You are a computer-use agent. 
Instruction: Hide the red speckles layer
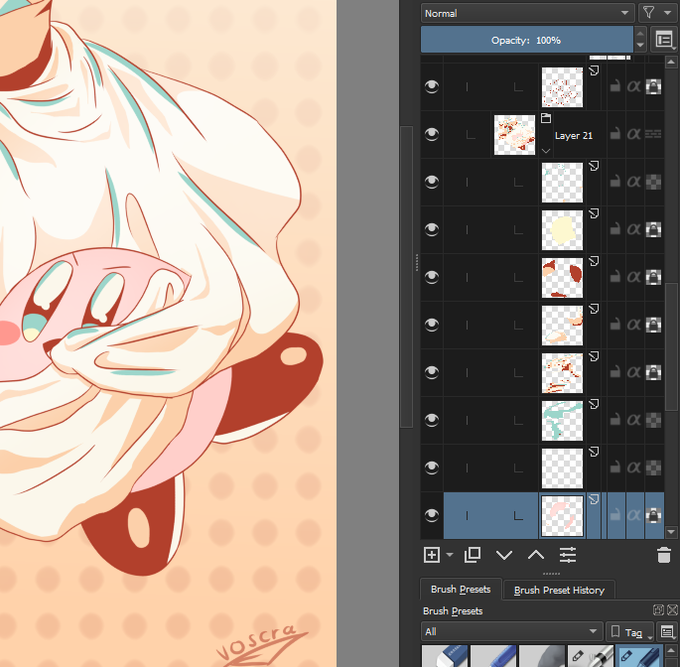432,86
